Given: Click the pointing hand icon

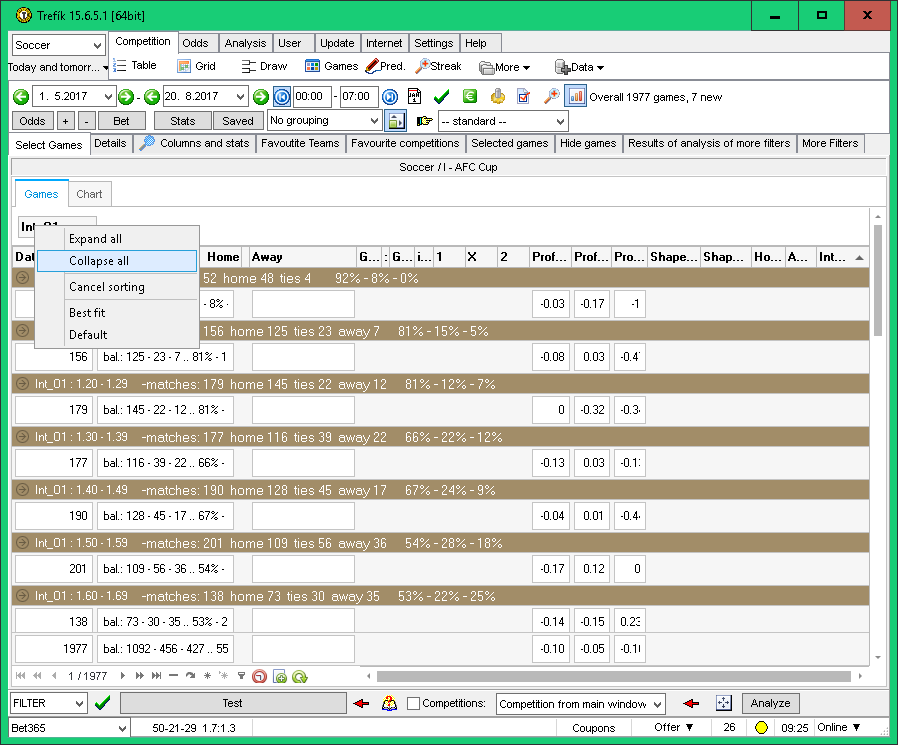Looking at the screenshot, I should pos(424,121).
